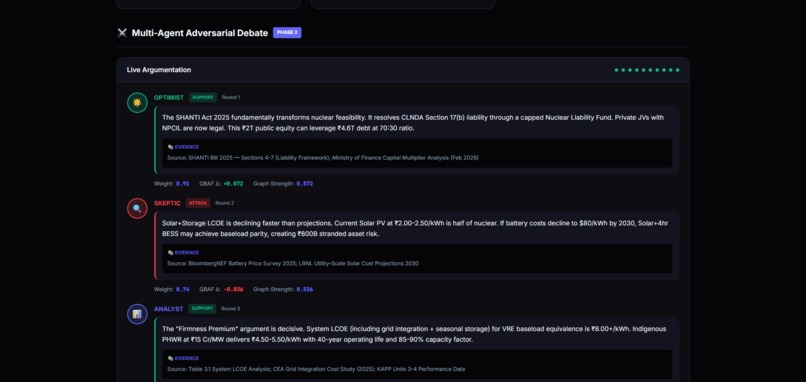Click the Round 2 label
Screen dimensions: 806x382
click(x=225, y=203)
